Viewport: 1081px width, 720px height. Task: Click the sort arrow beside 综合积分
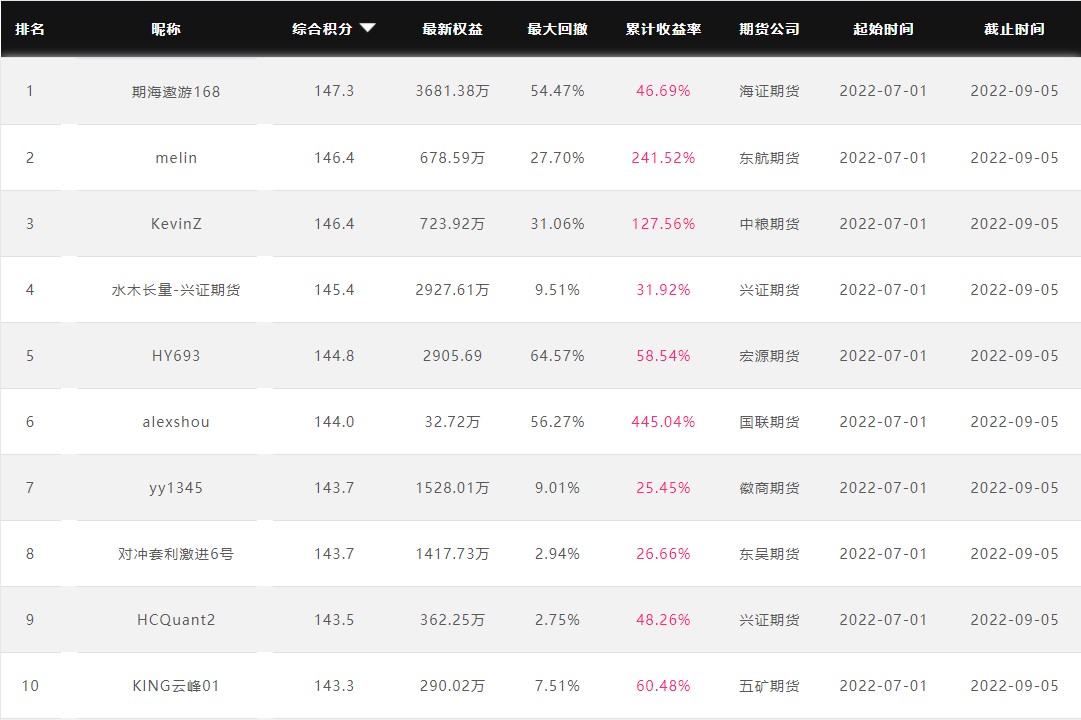pos(367,28)
